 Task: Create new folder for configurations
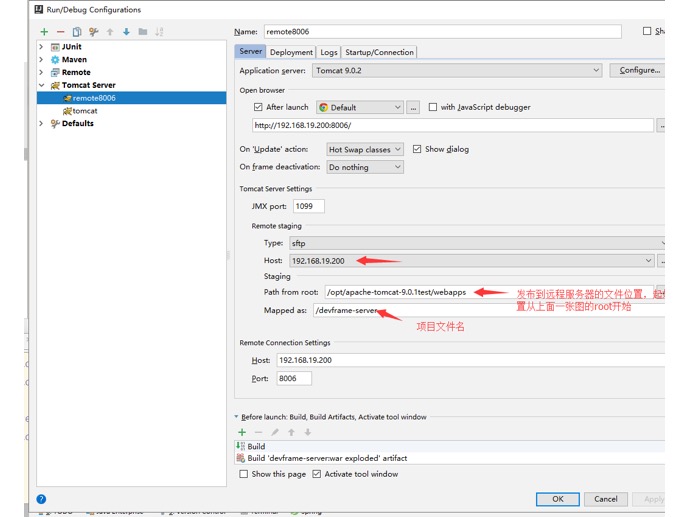[x=143, y=32]
